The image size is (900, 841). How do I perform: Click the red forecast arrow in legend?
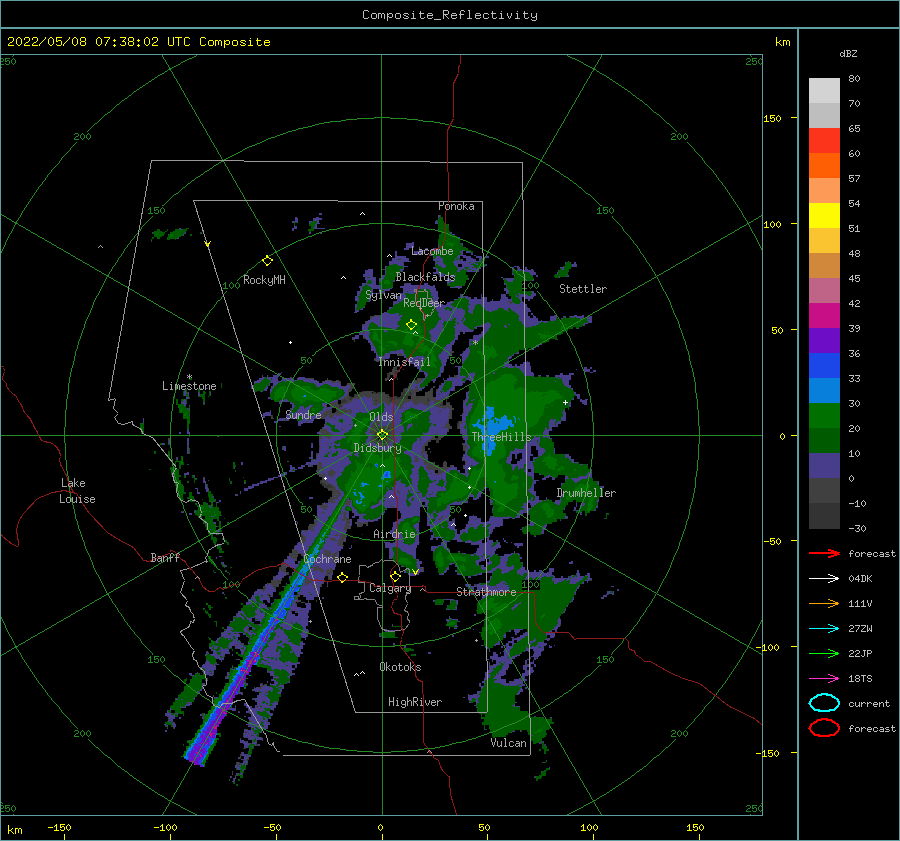pos(824,553)
